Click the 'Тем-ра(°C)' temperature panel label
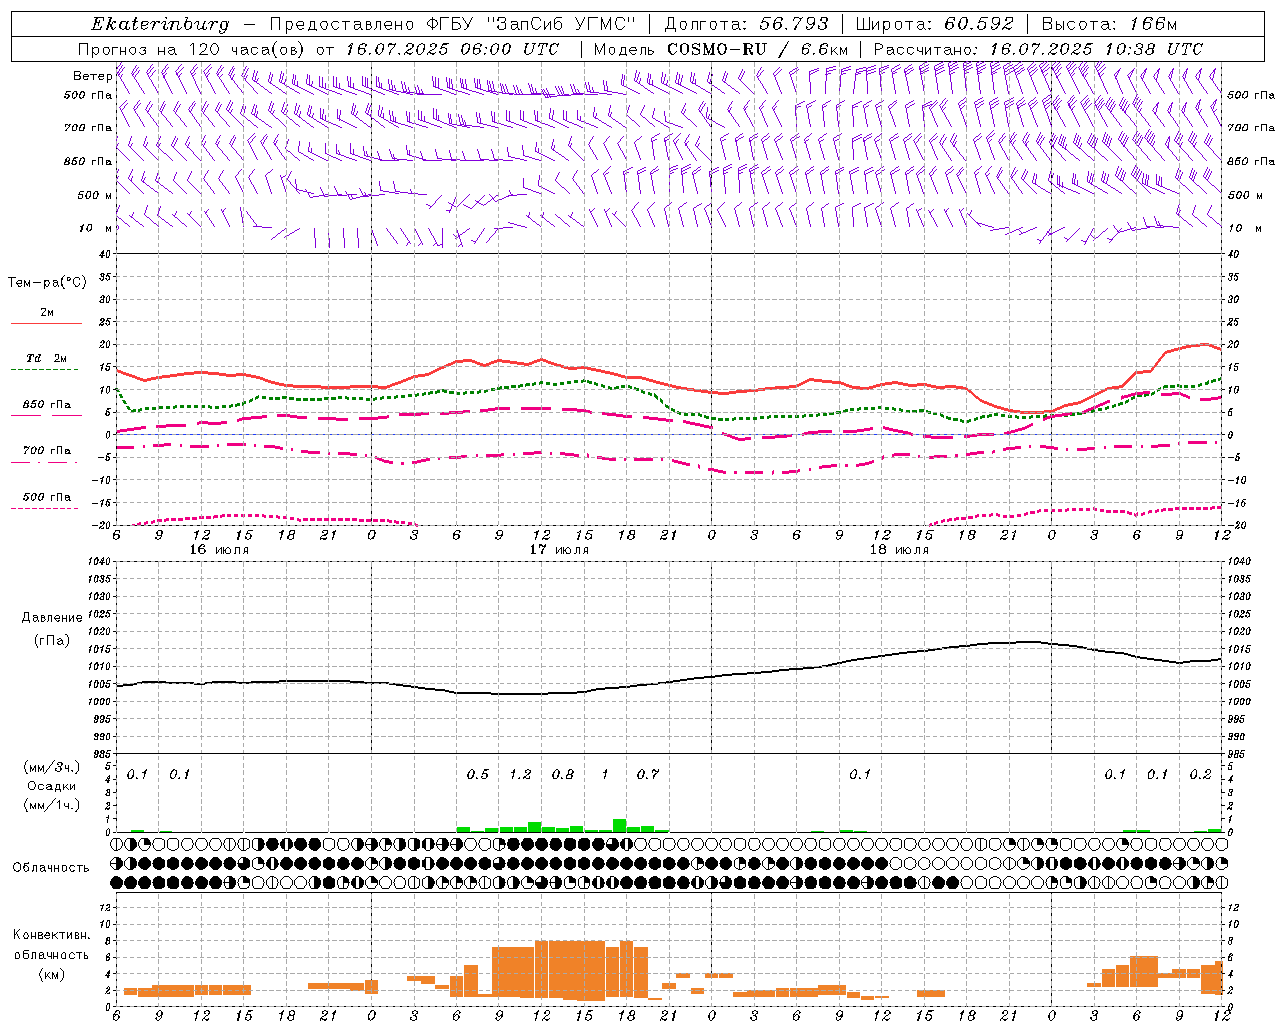 pos(48,283)
